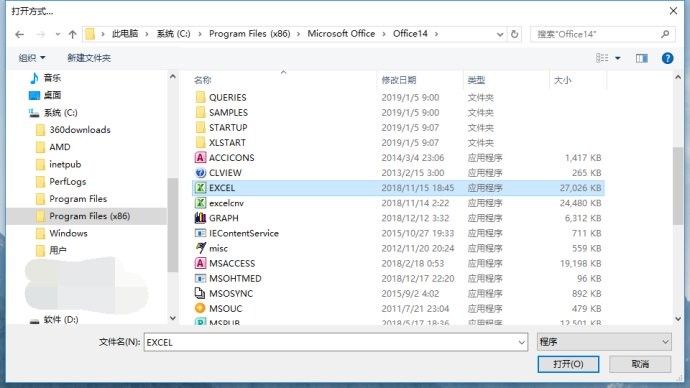Click the search magnifier icon
This screenshot has width=690, height=388.
pos(665,34)
